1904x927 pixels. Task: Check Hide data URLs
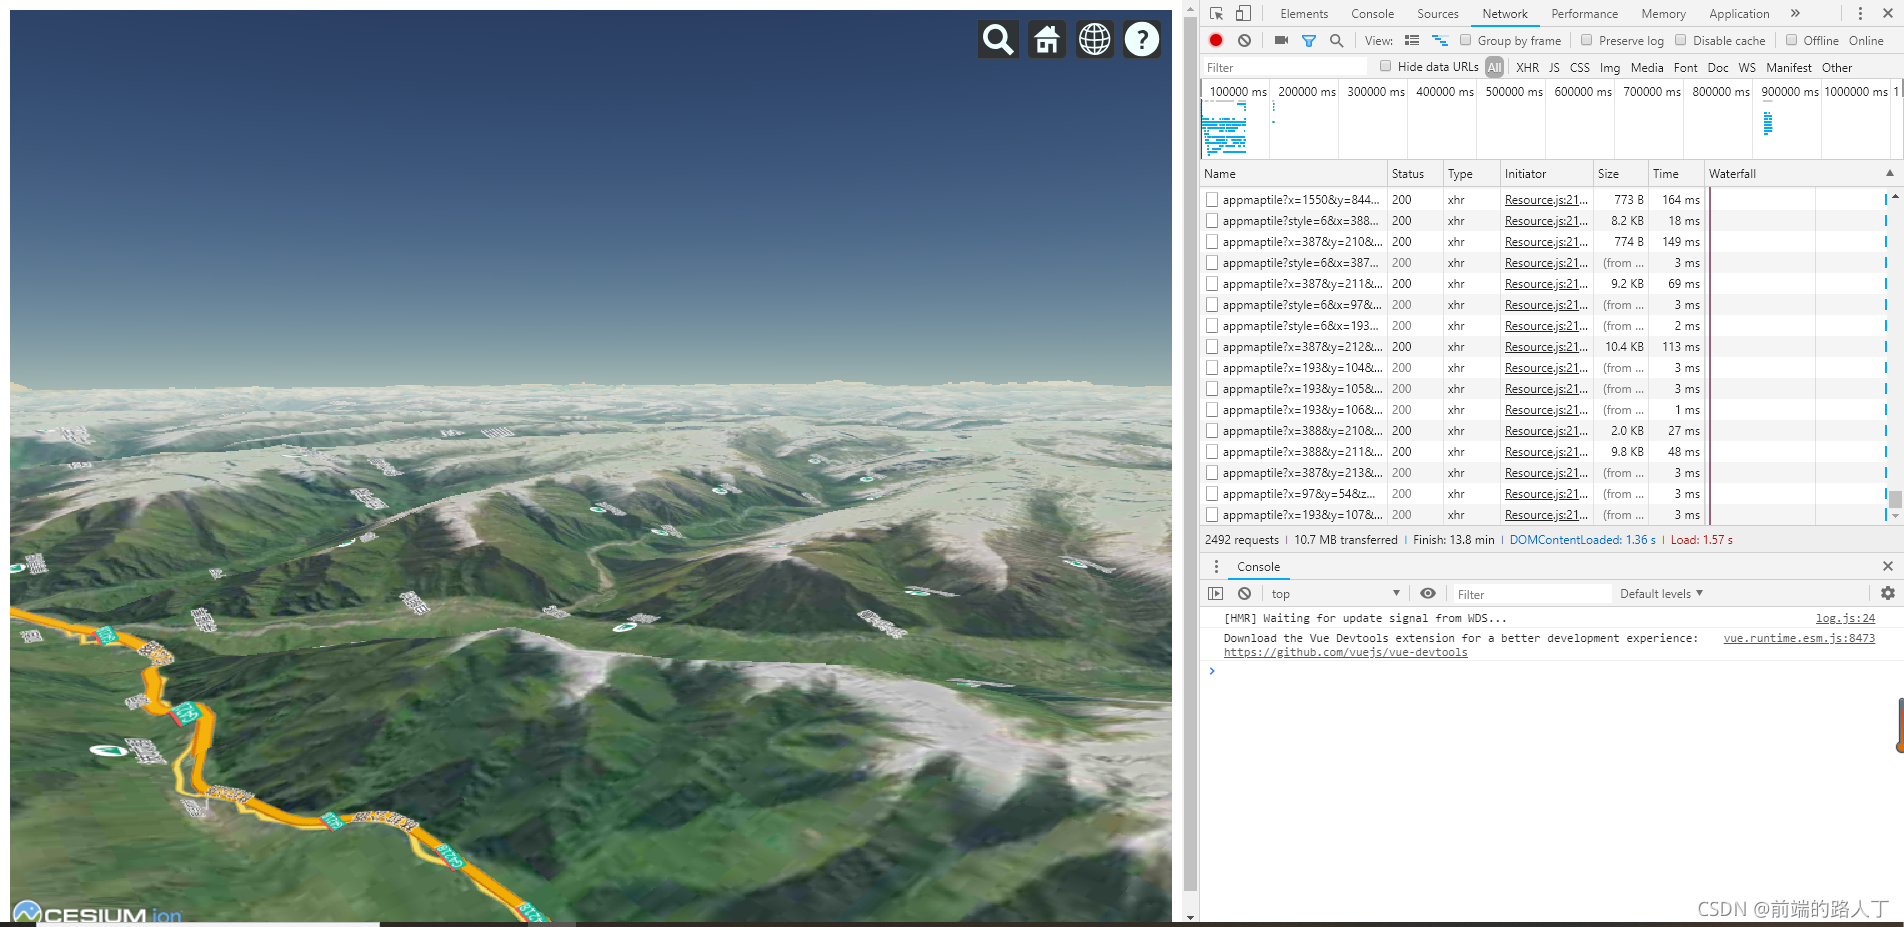pos(1385,66)
